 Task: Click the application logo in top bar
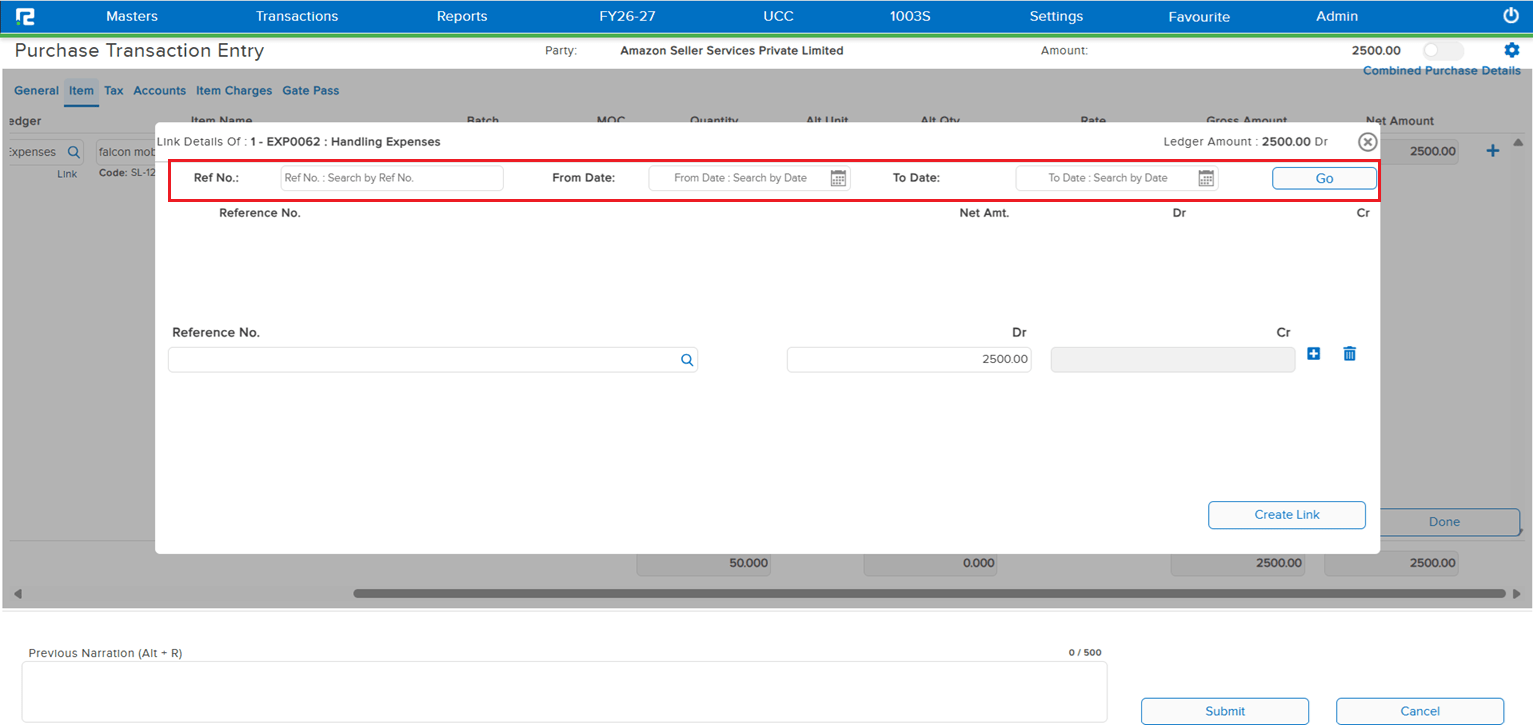click(26, 17)
